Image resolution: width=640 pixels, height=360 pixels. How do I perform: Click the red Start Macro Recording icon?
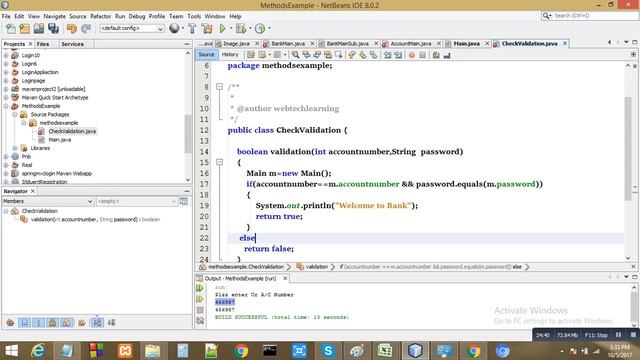tap(411, 55)
